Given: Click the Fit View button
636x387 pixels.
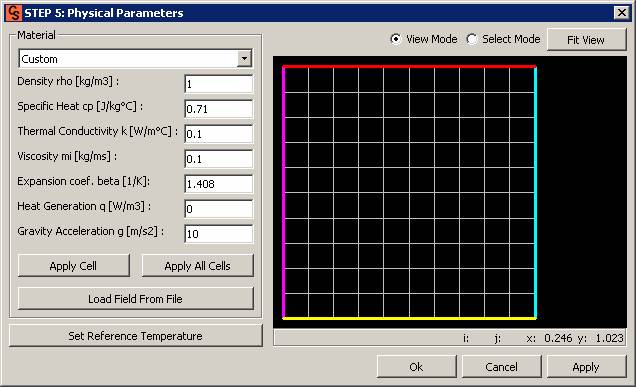Looking at the screenshot, I should coord(587,39).
